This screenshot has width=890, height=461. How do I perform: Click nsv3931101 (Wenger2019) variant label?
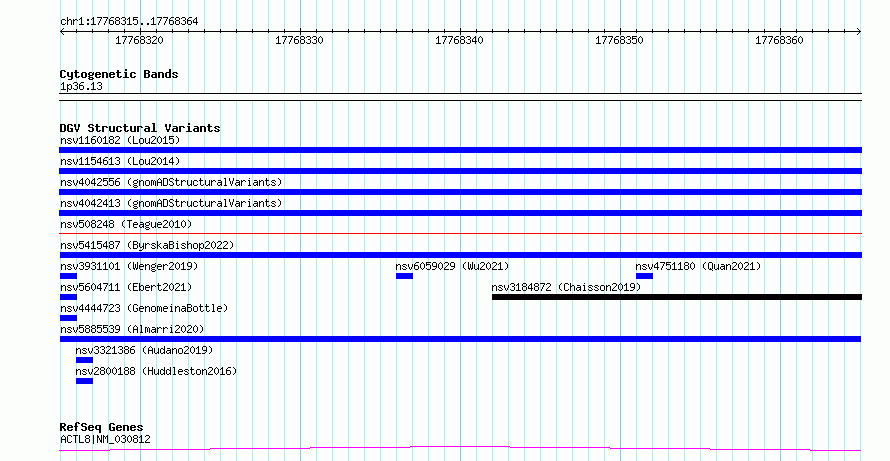coord(129,266)
